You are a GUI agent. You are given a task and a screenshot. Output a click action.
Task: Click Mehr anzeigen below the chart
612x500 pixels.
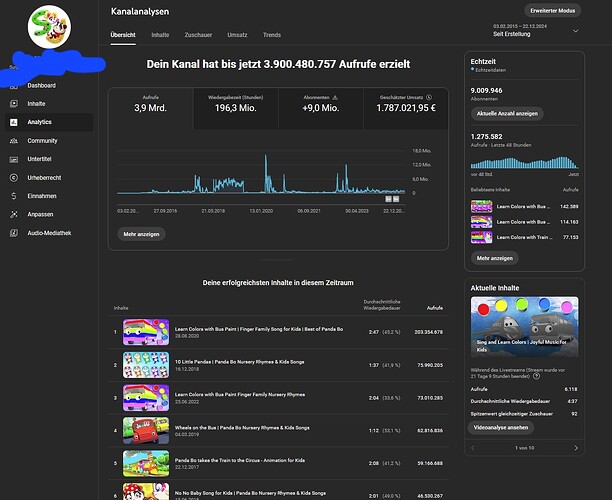[141, 234]
